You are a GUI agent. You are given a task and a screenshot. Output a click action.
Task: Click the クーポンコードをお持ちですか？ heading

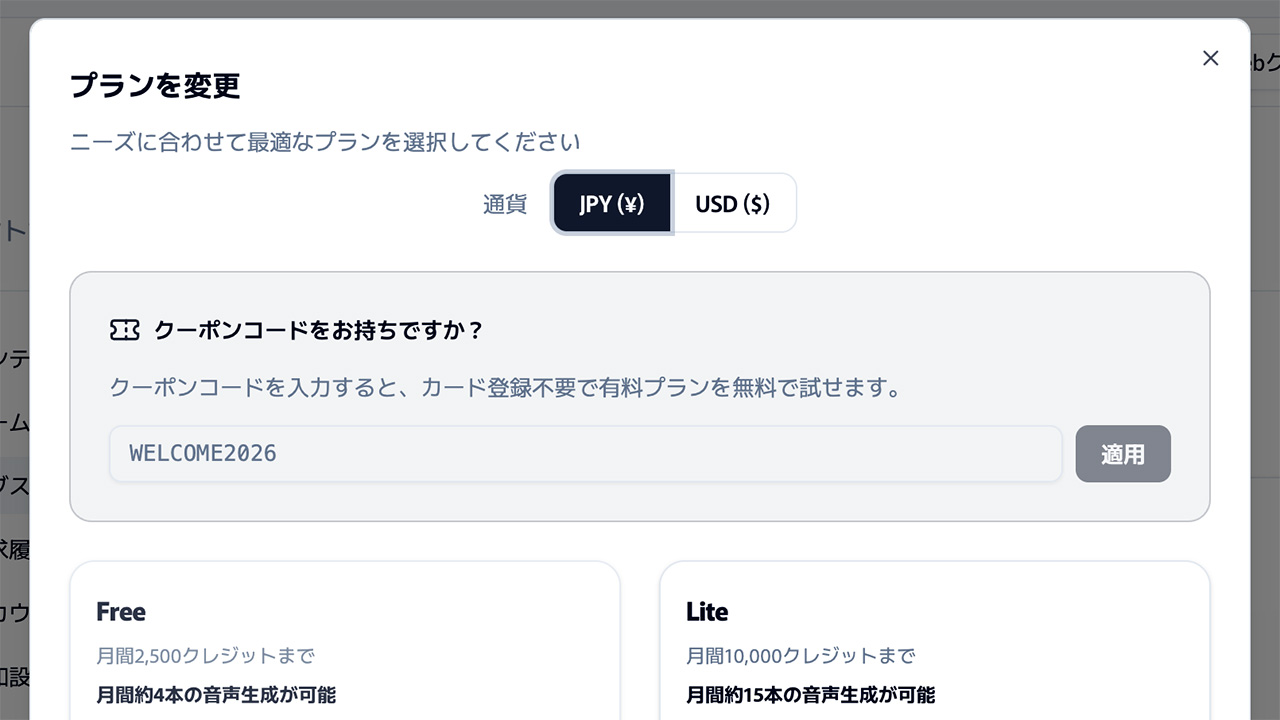pyautogui.click(x=319, y=331)
